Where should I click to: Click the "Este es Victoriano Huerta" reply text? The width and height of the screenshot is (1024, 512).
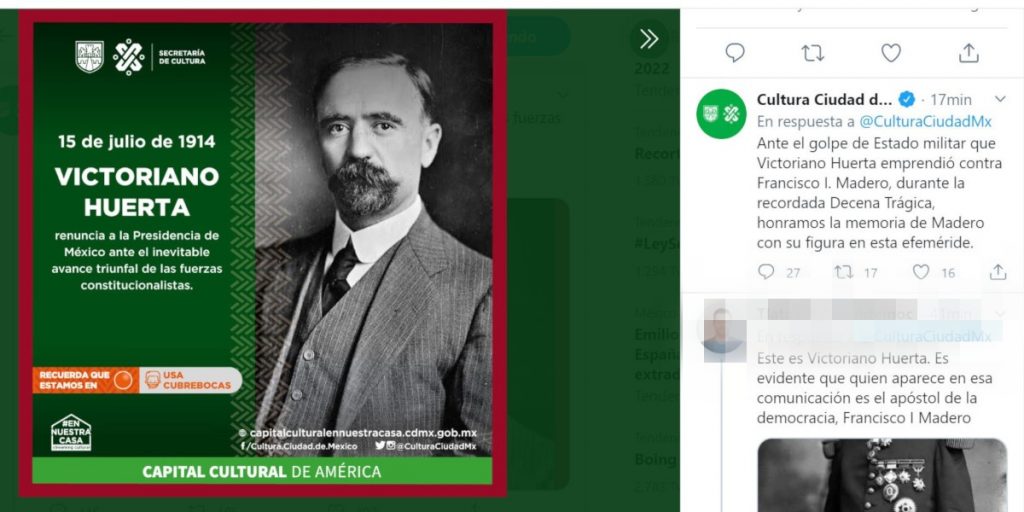point(876,388)
